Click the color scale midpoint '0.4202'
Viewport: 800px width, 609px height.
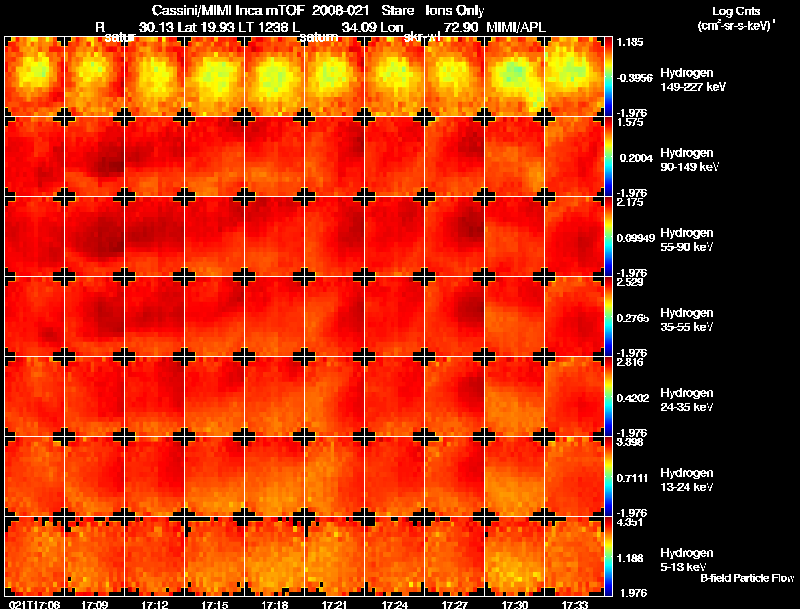click(x=633, y=398)
